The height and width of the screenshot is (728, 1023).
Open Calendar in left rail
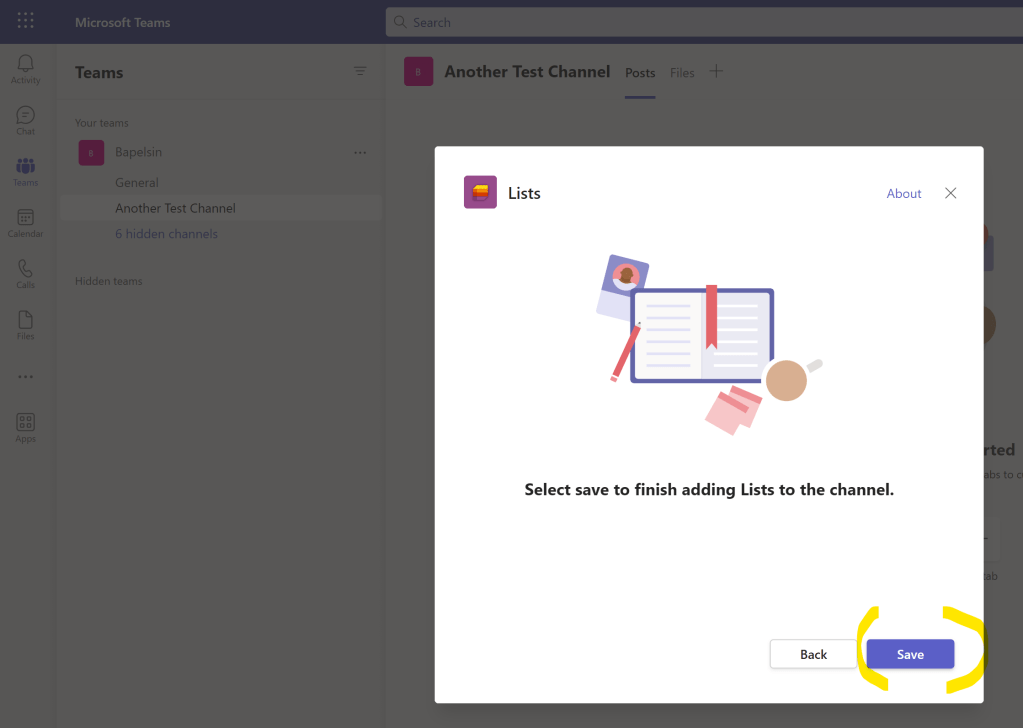[26, 222]
